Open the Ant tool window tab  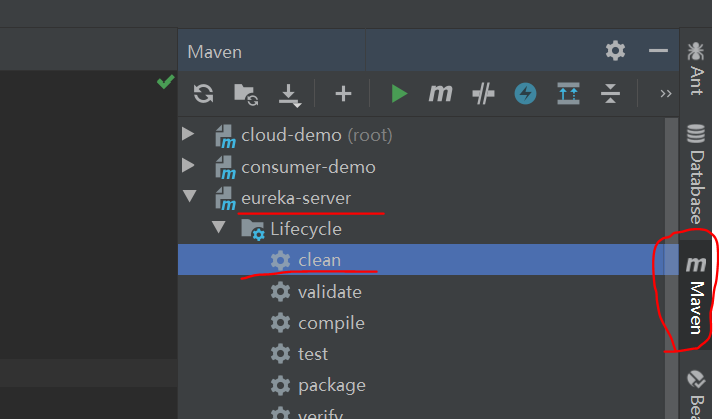696,69
